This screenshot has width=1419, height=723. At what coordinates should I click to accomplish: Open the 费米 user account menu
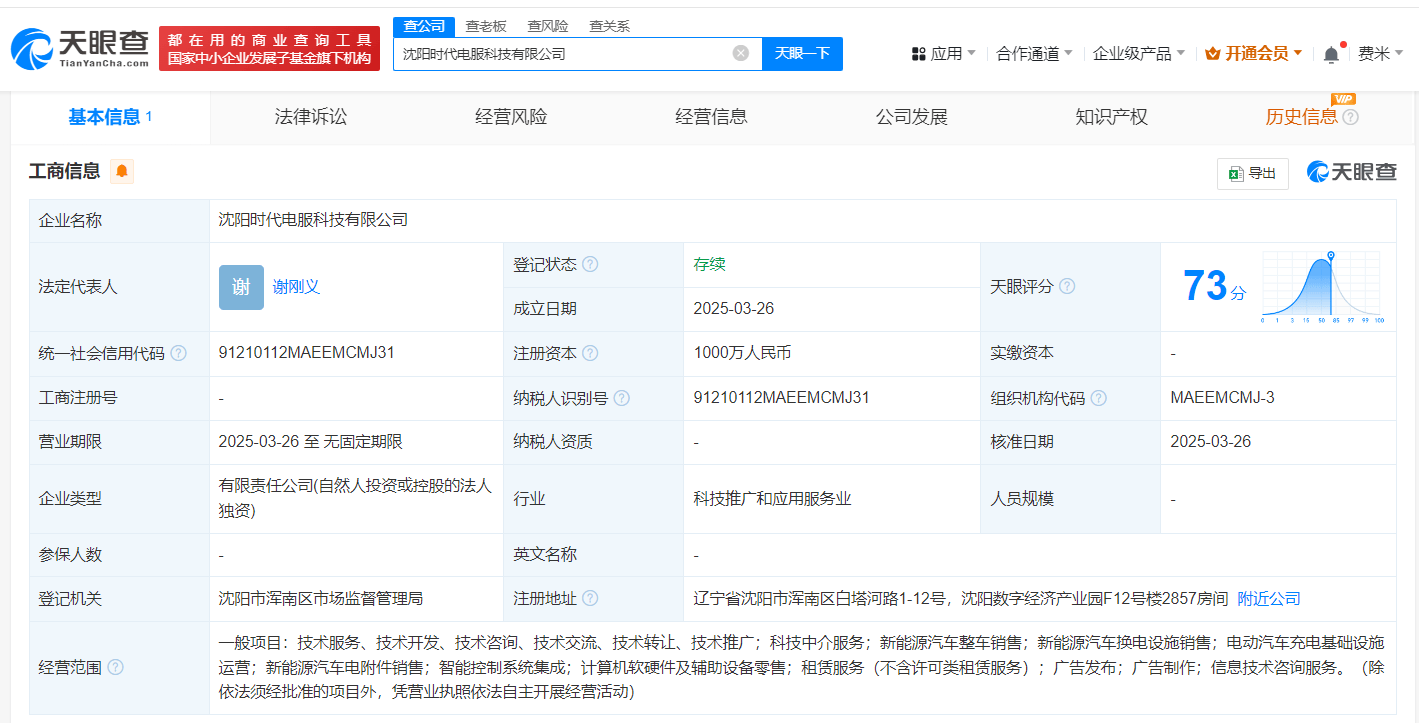click(1380, 54)
